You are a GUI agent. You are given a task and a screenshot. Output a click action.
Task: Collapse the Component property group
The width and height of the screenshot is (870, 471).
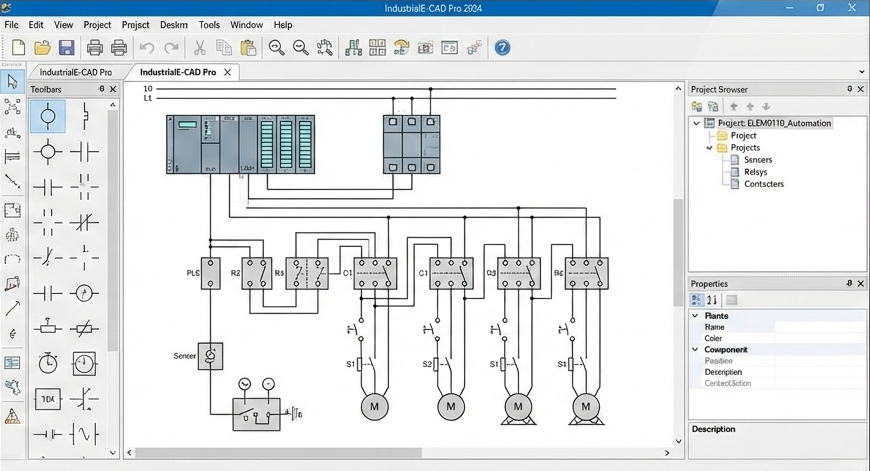click(x=695, y=350)
